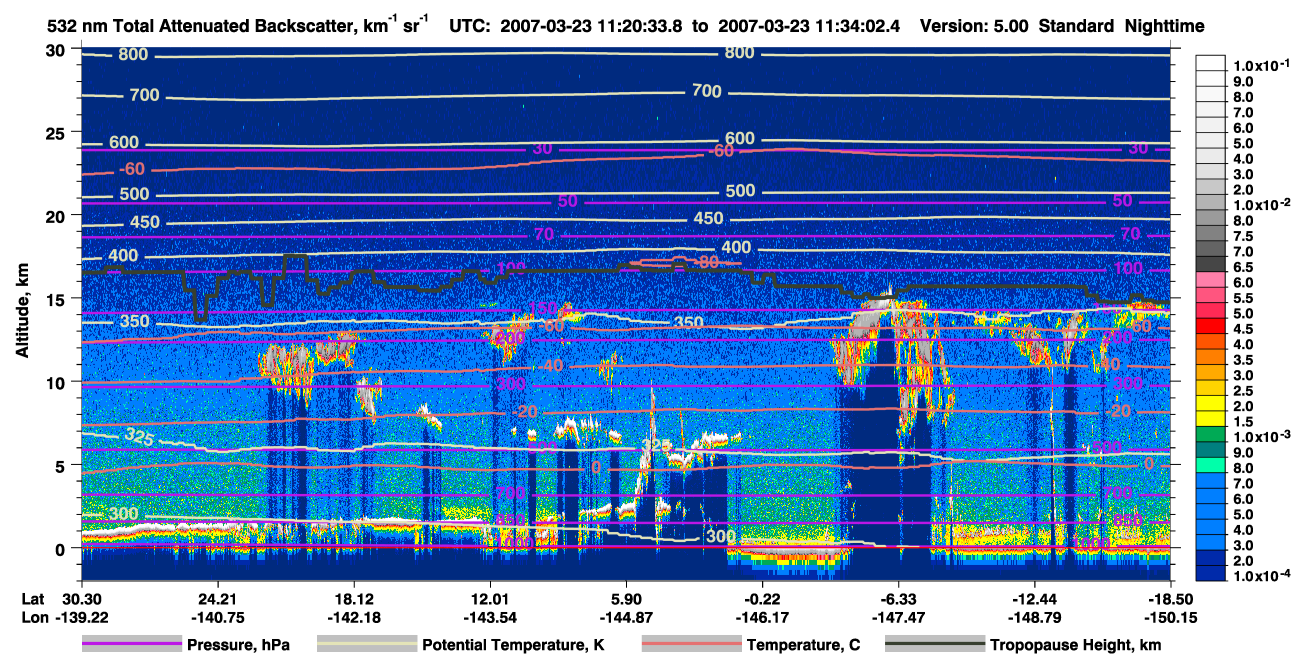This screenshot has height=667, width=1300.
Task: Click the pale Potential Temperature legend line sample
Action: click(366, 645)
